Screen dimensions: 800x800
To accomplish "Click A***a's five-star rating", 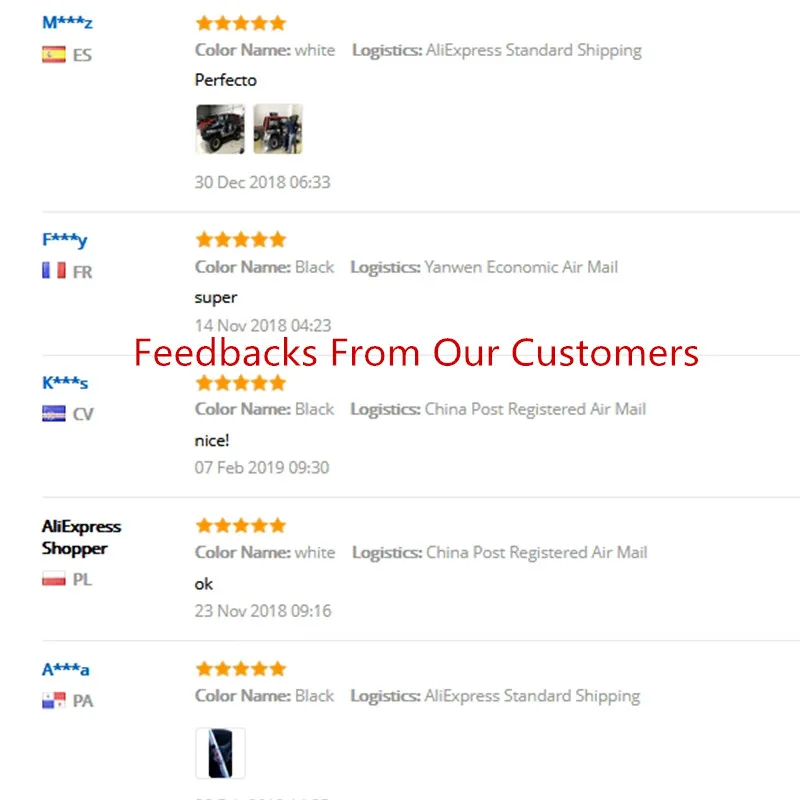I will click(x=240, y=668).
